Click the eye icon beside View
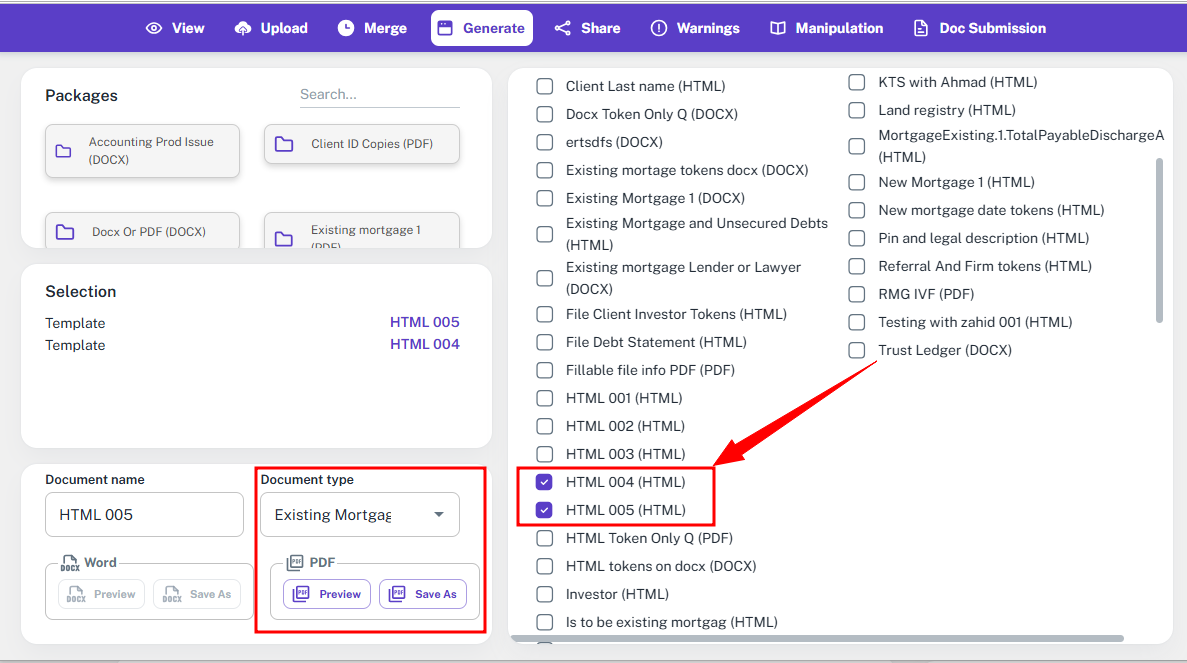Viewport: 1187px width, 663px height. pos(153,28)
